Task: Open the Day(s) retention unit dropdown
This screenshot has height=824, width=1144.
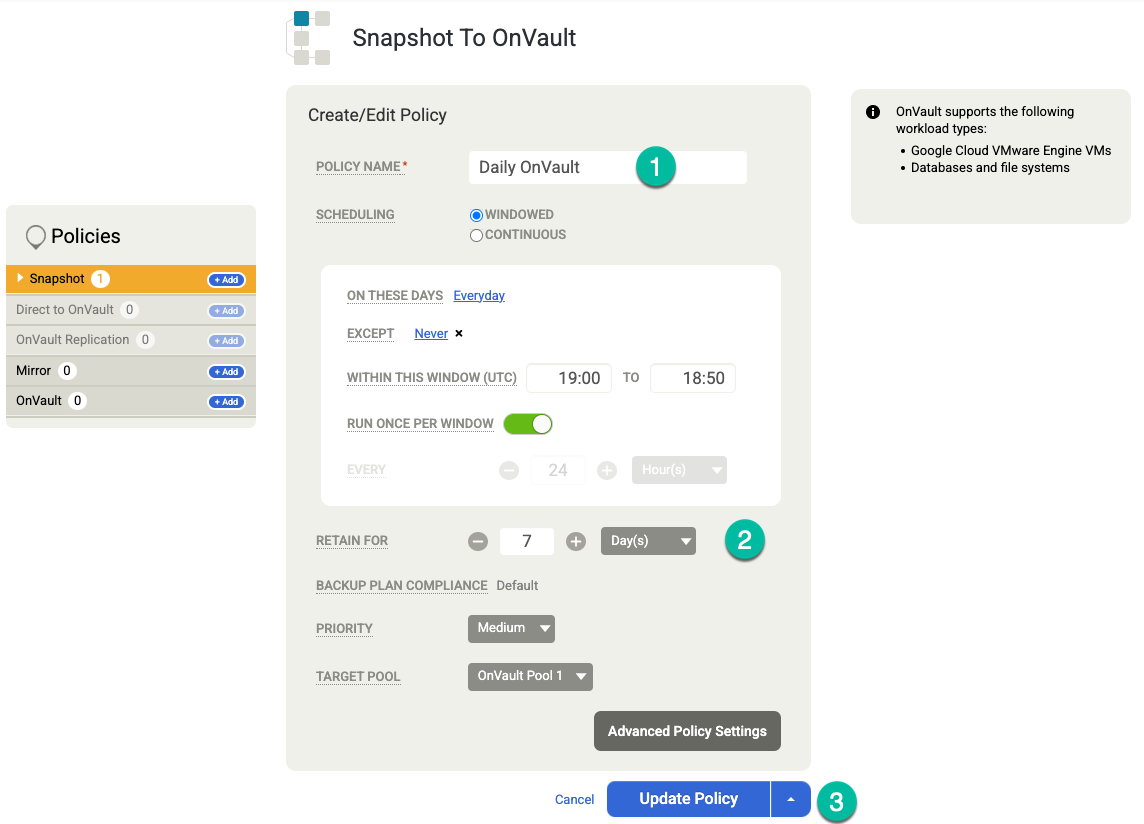Action: (x=648, y=540)
